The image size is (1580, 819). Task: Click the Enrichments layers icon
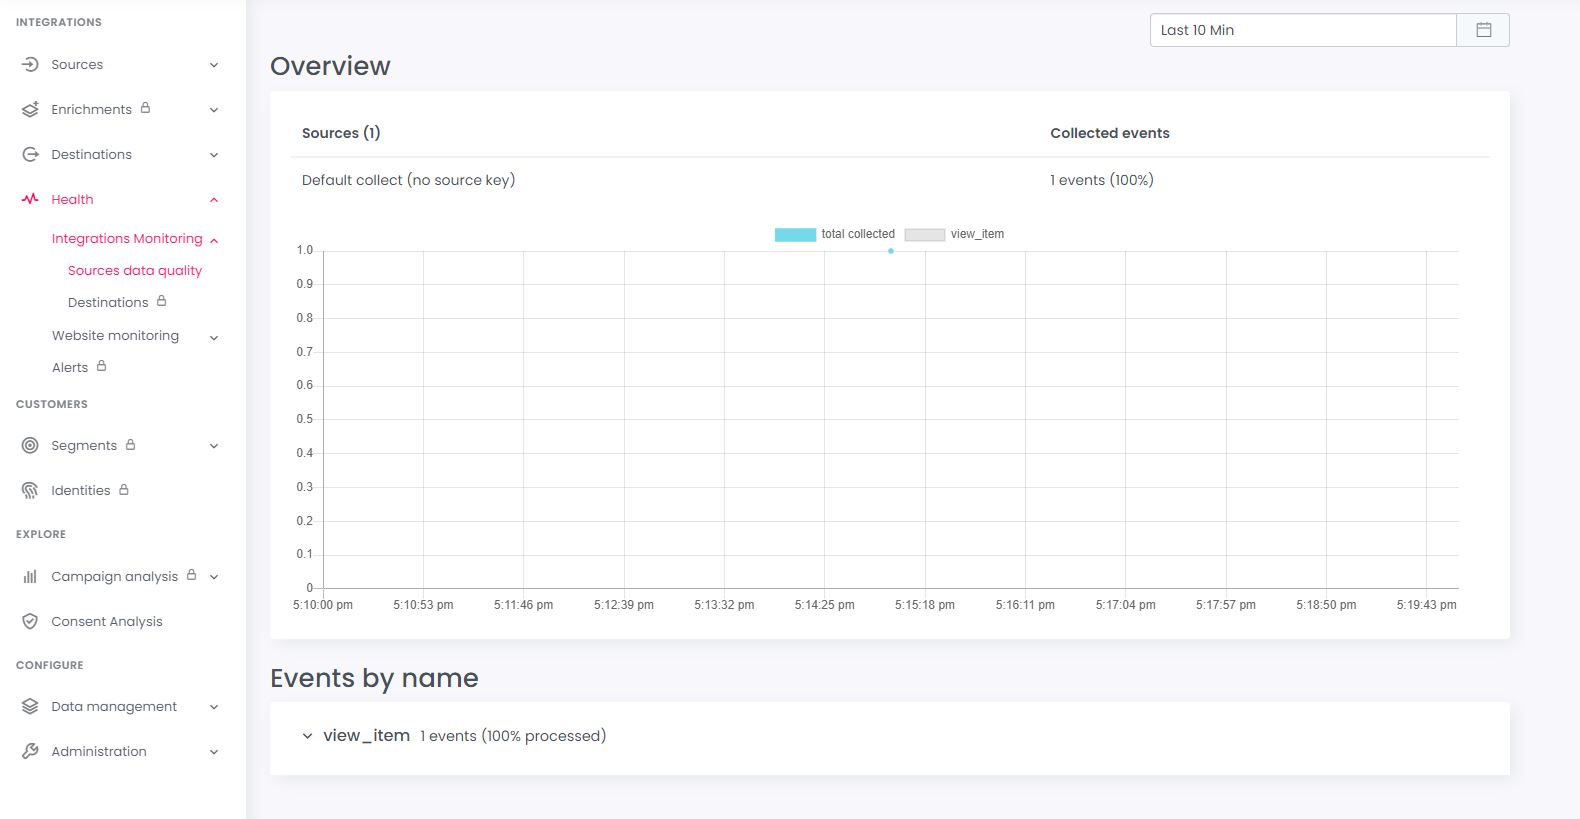30,110
